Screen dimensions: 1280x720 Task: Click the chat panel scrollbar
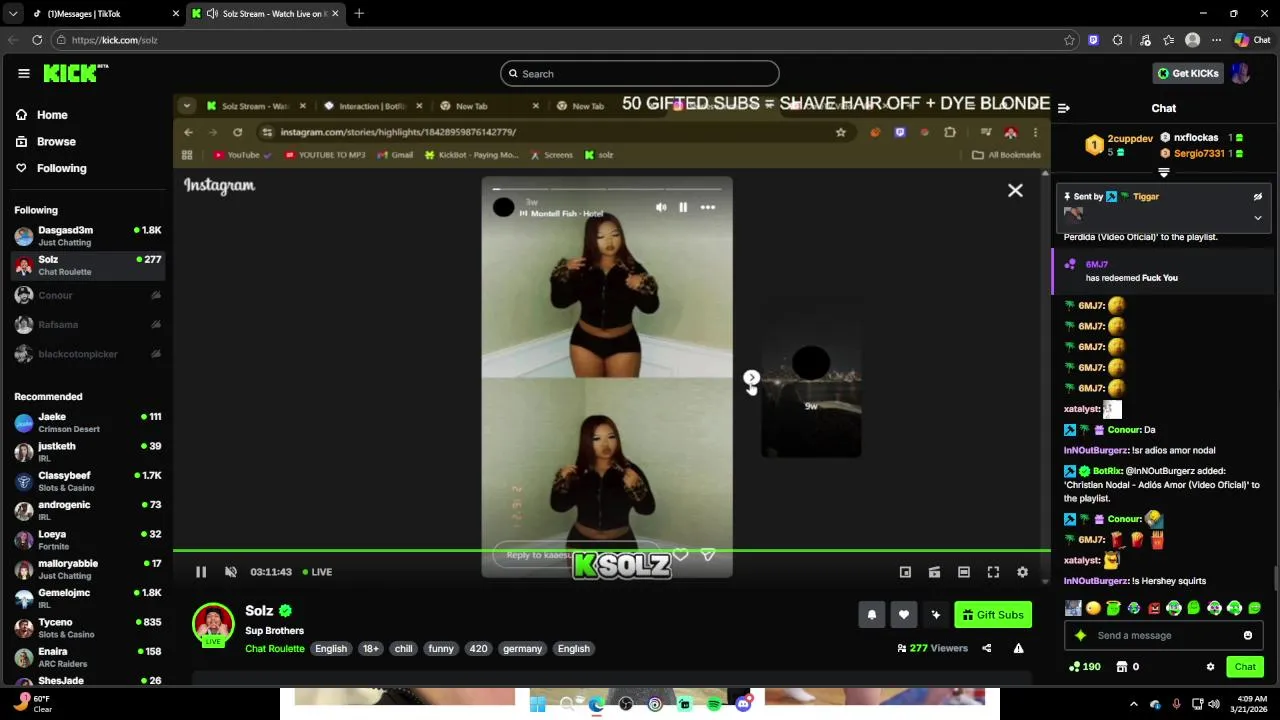1277,578
